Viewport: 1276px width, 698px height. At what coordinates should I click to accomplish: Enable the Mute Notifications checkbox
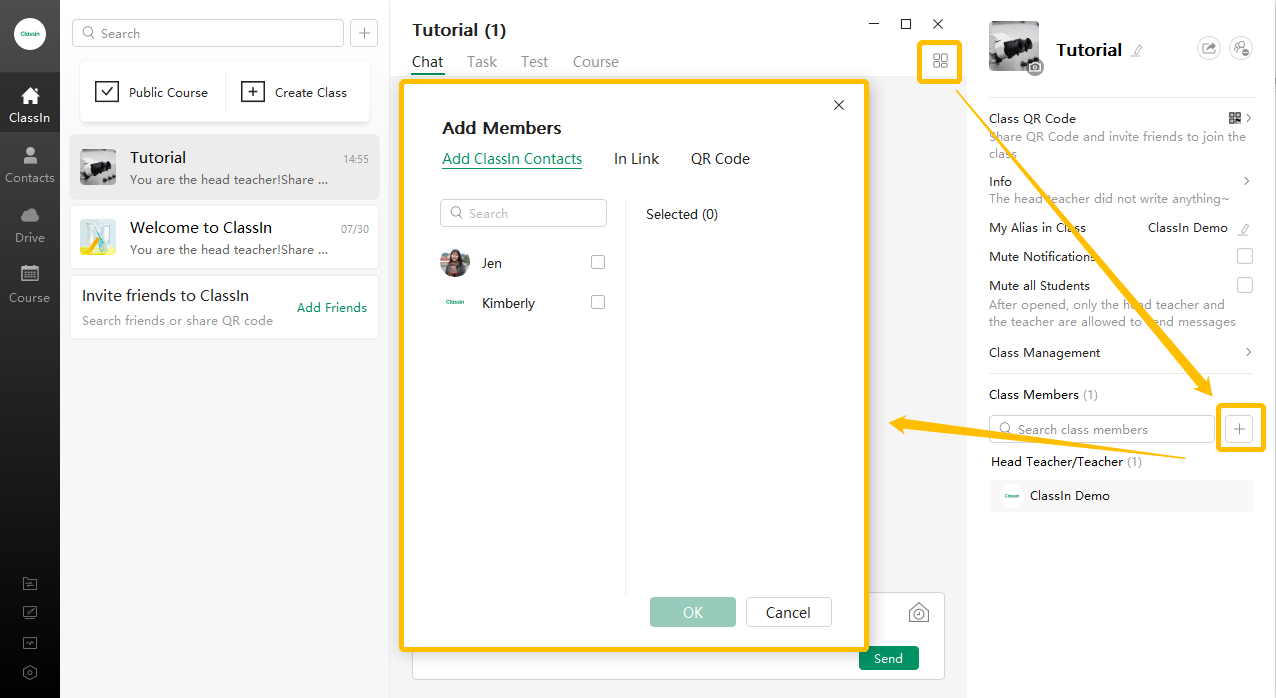[x=1245, y=257]
